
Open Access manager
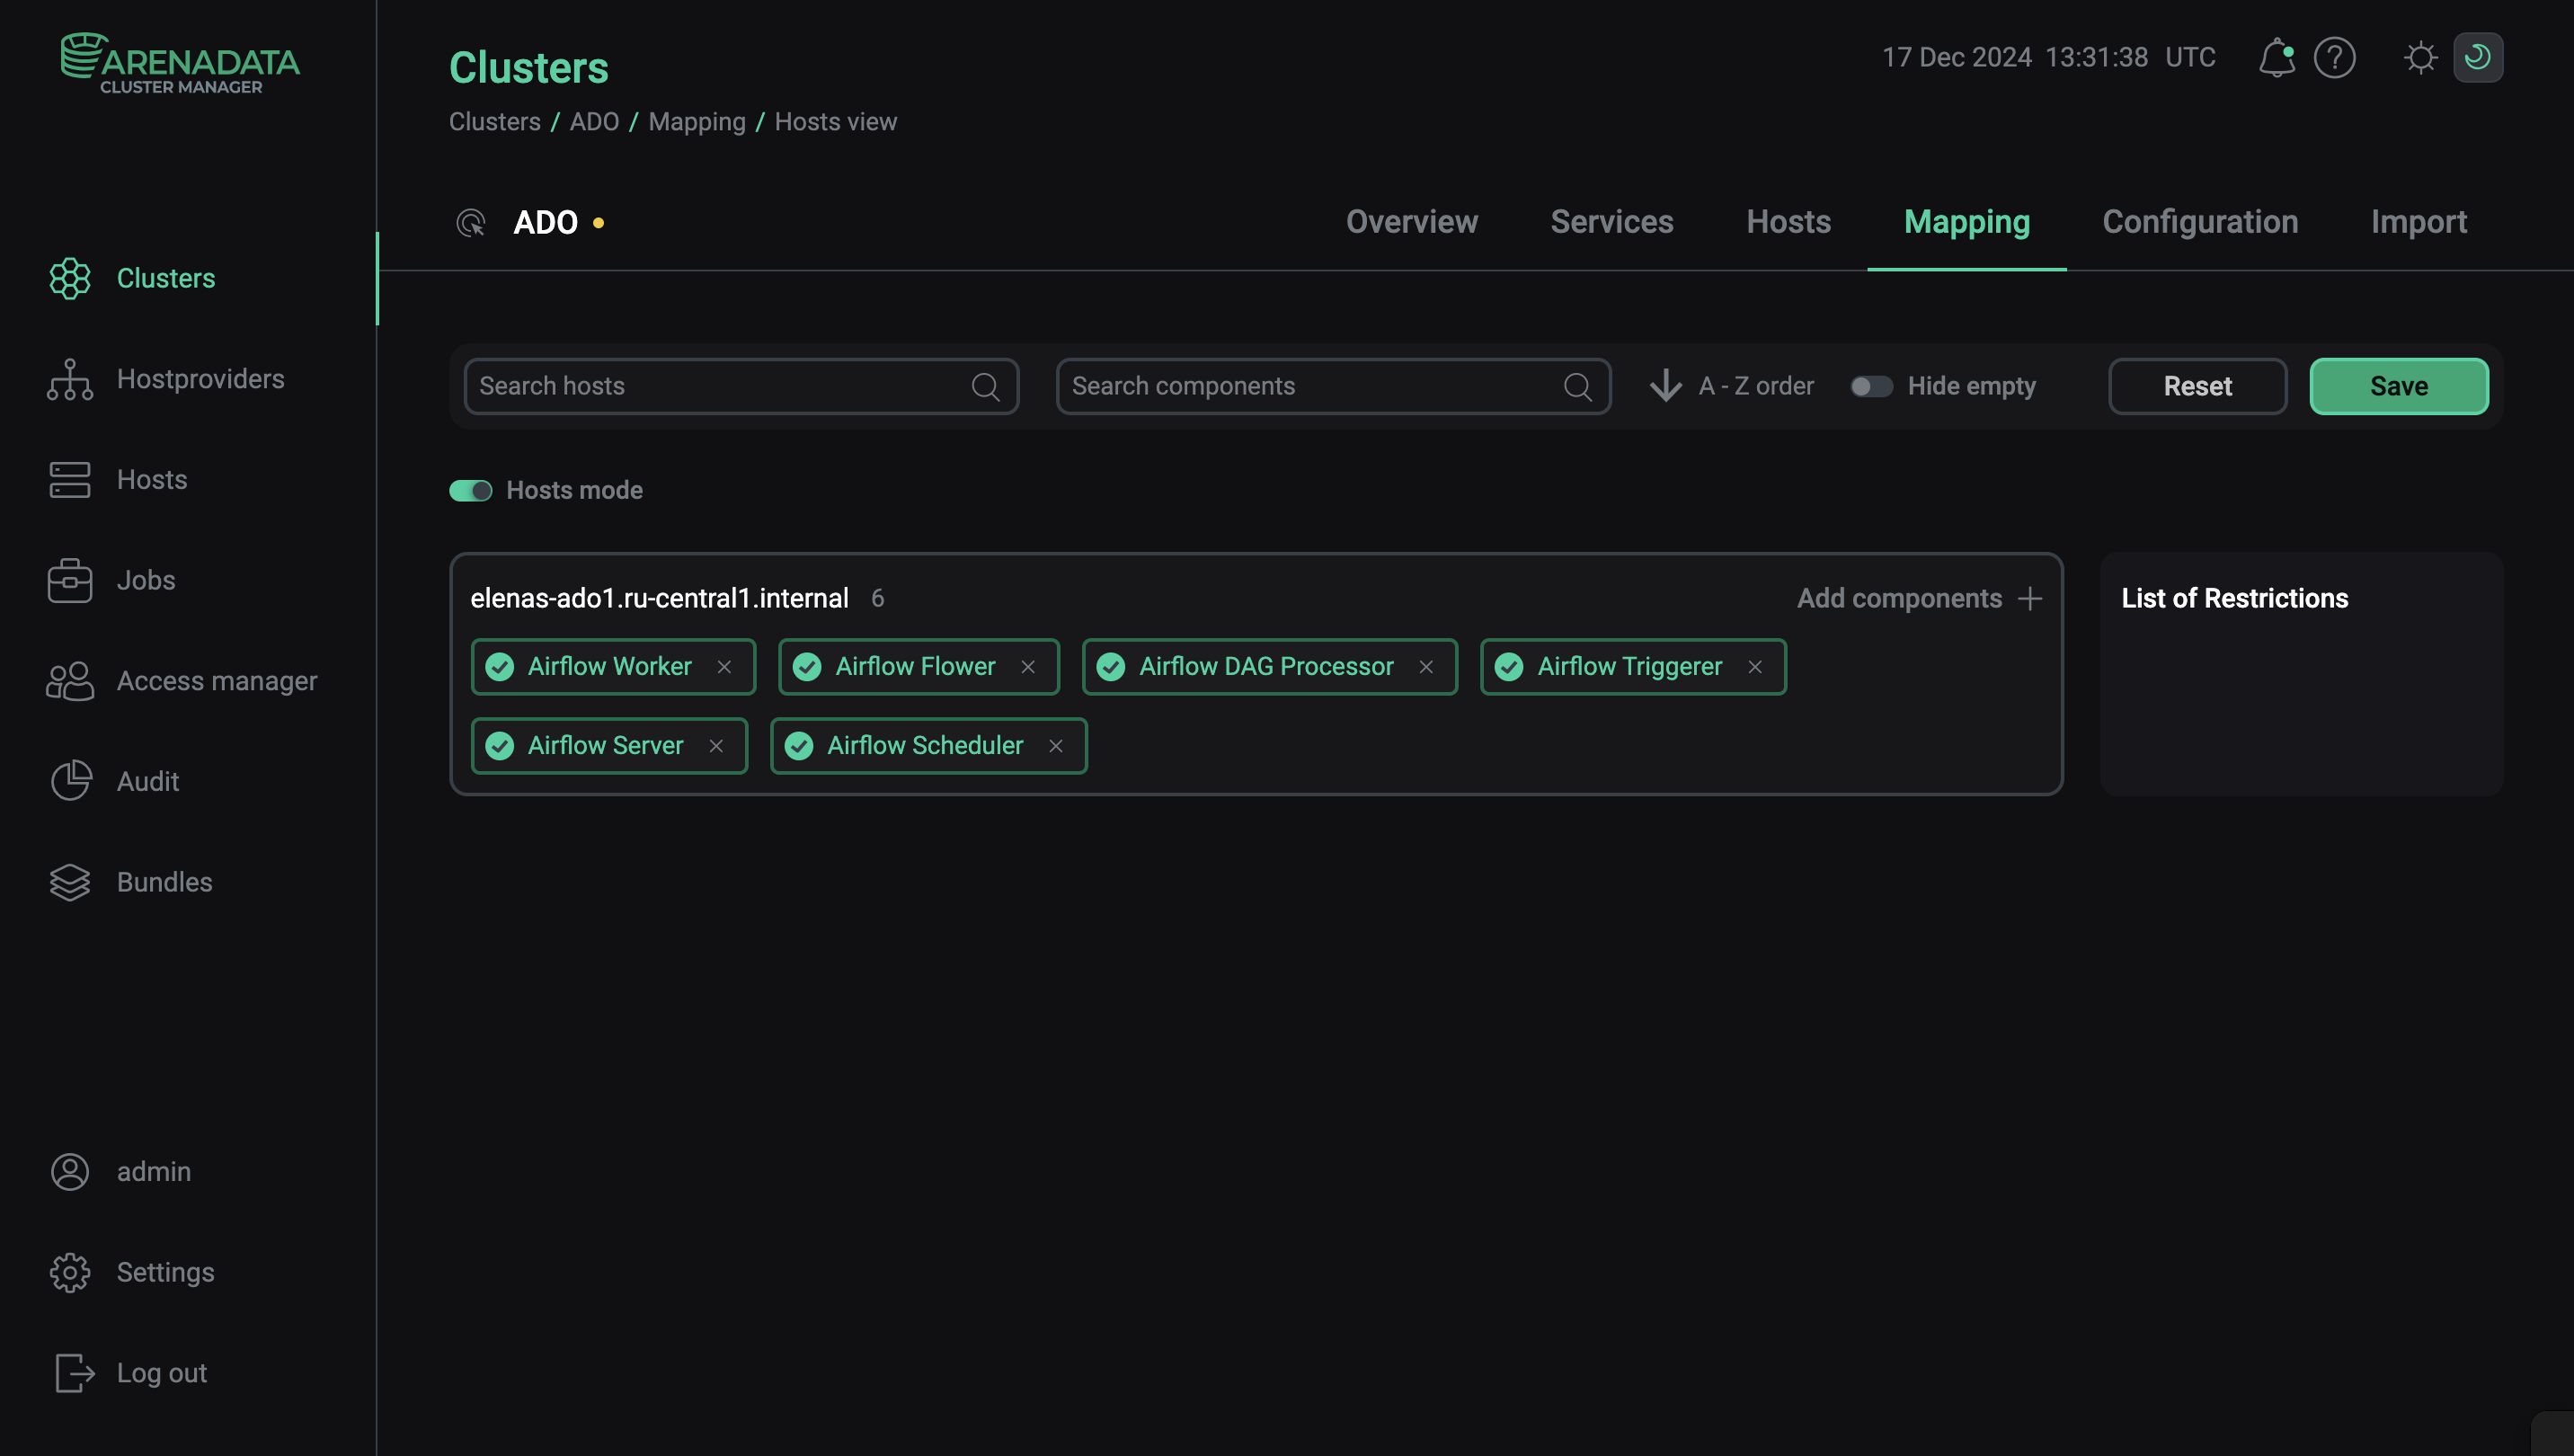[x=217, y=681]
